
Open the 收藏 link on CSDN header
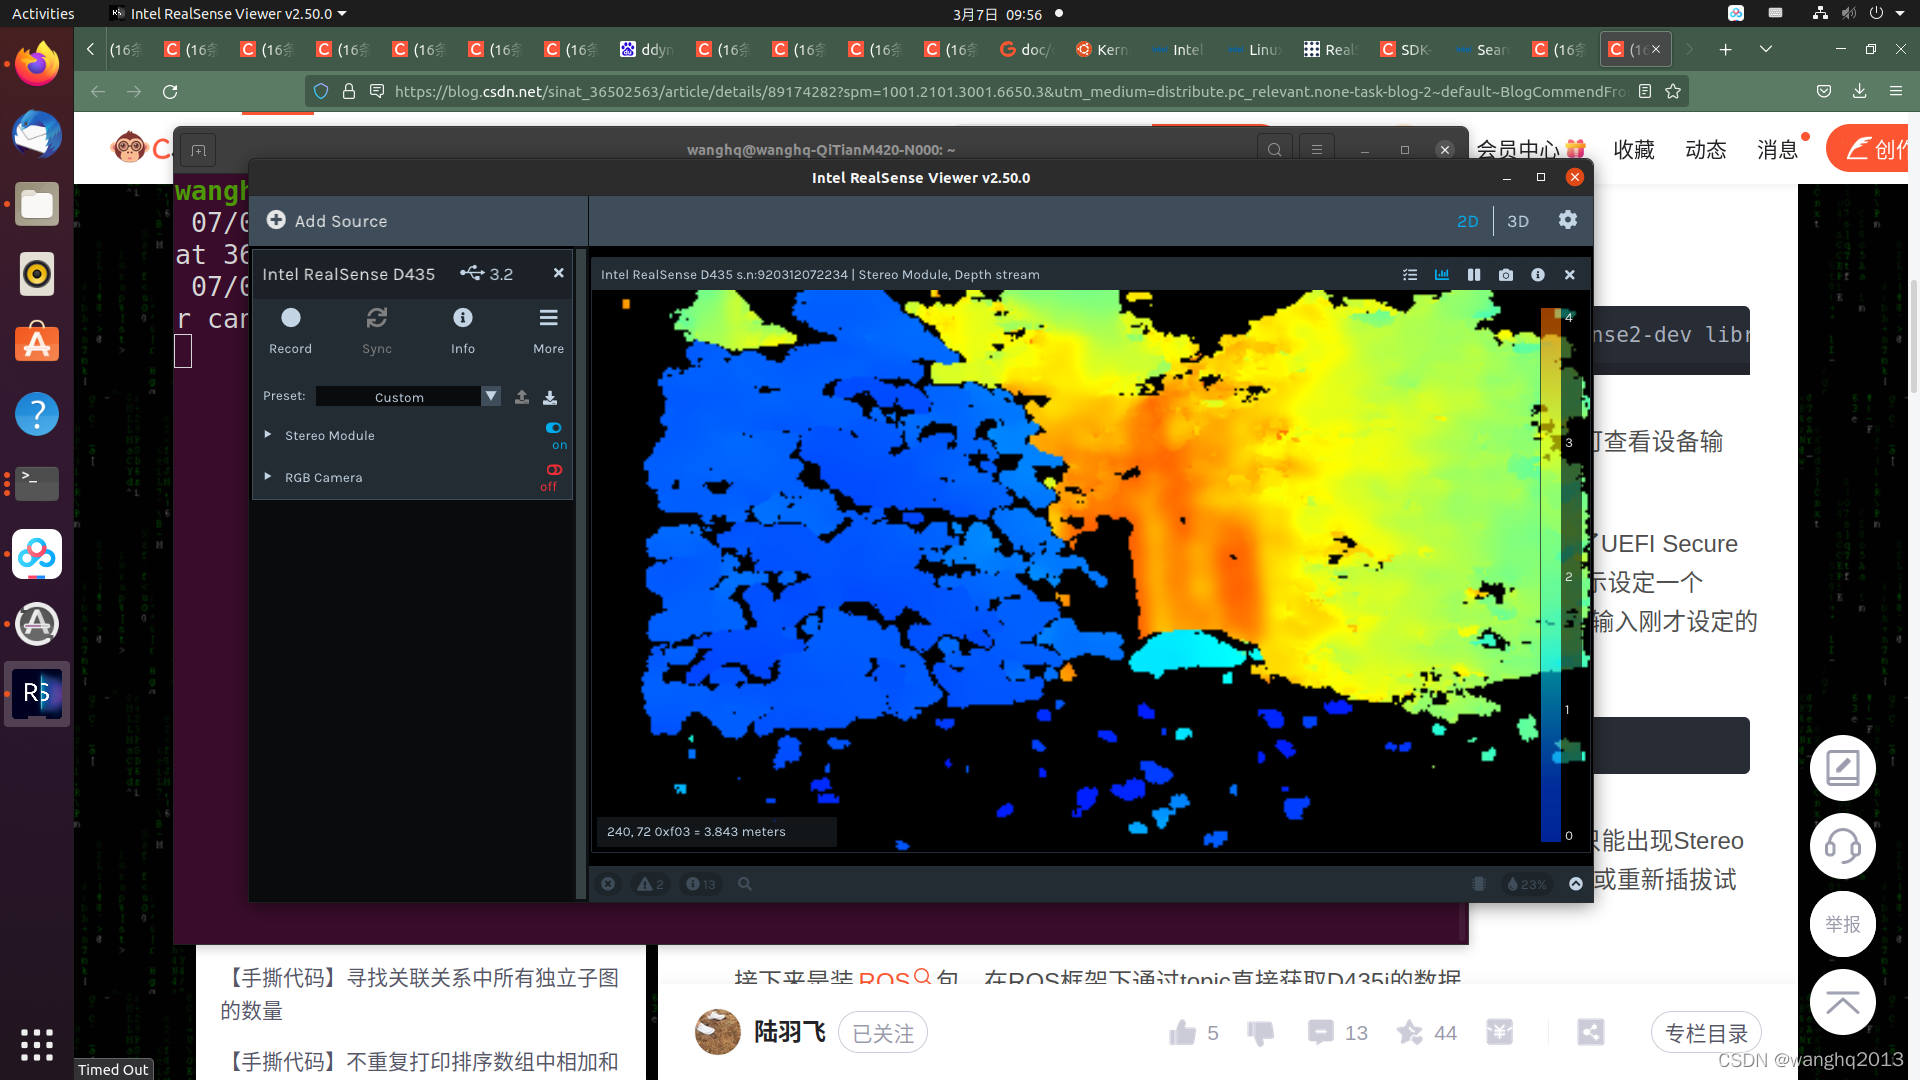pos(1634,150)
